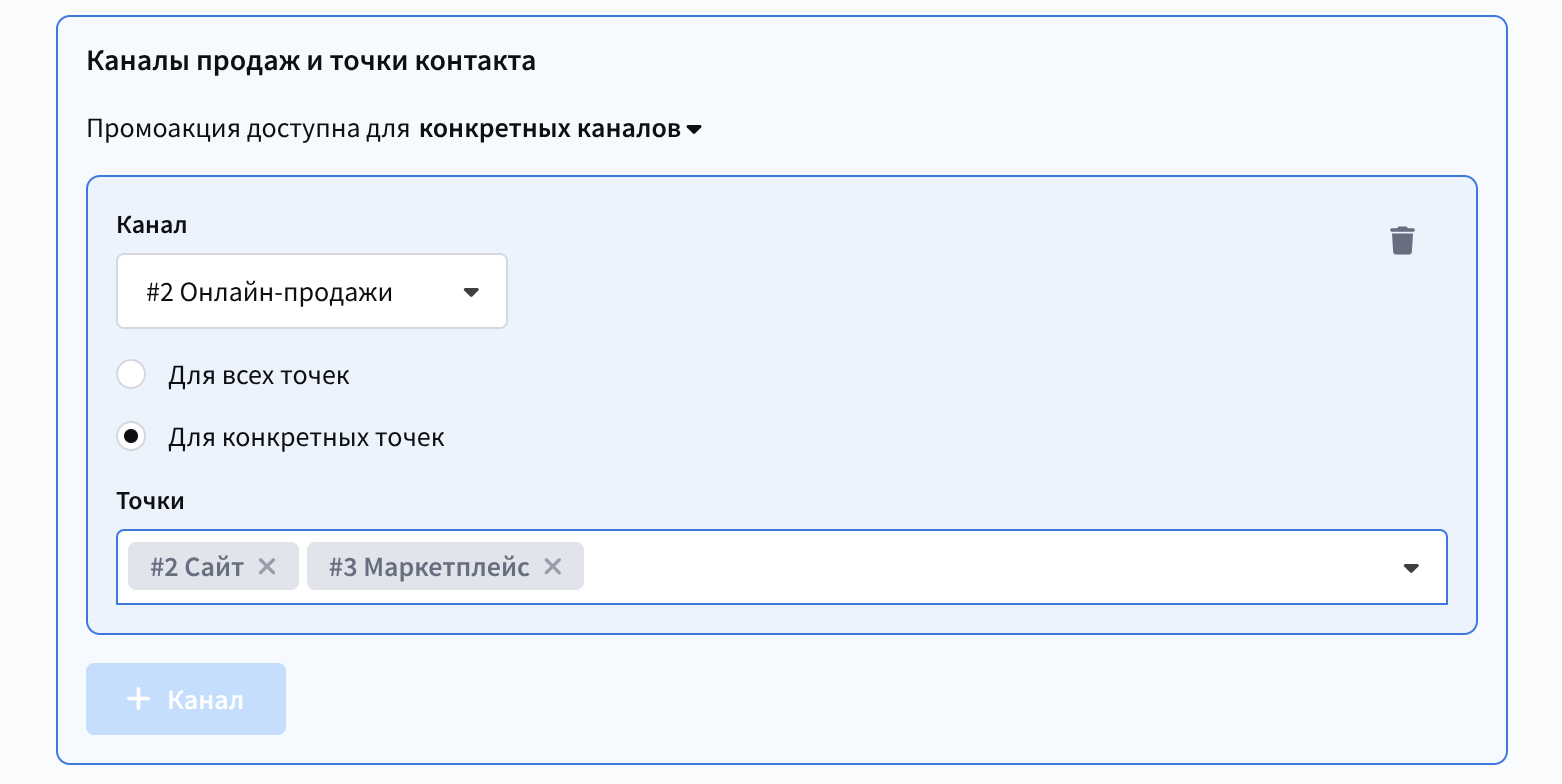
Task: Click the "Точки" field label
Action: pos(150,501)
